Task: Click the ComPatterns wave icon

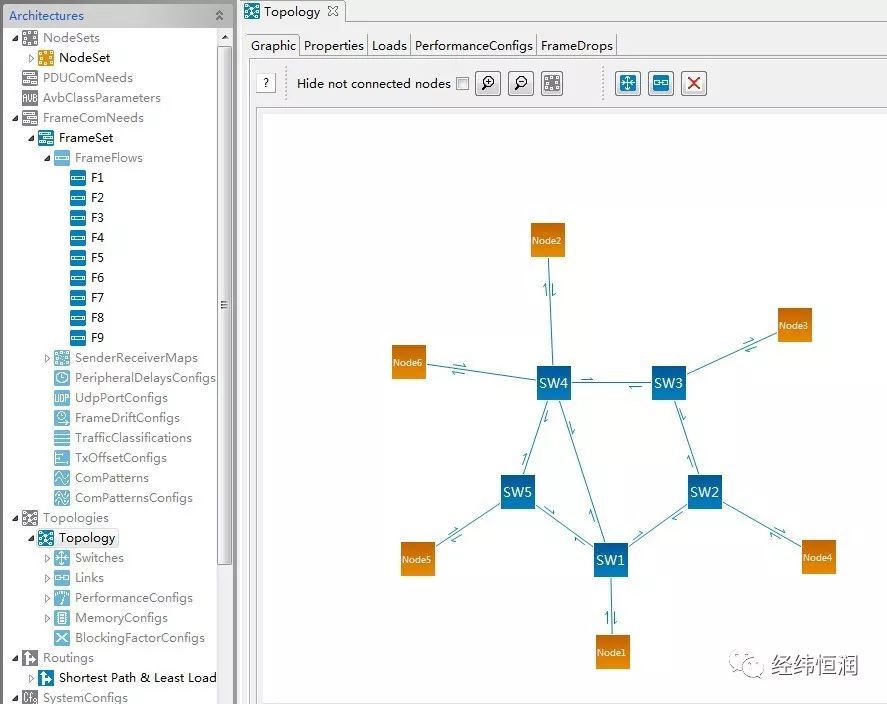Action: [x=62, y=478]
